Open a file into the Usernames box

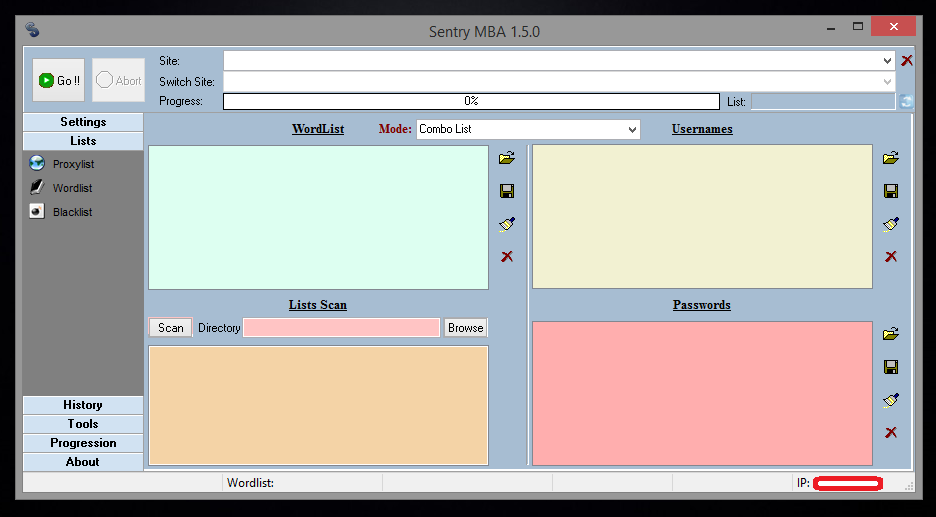[x=891, y=158]
